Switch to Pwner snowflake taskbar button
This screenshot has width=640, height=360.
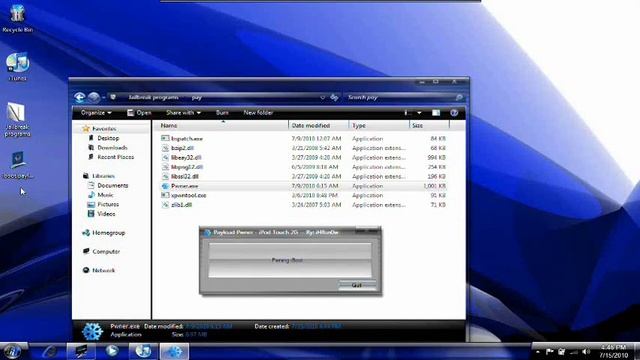point(174,351)
